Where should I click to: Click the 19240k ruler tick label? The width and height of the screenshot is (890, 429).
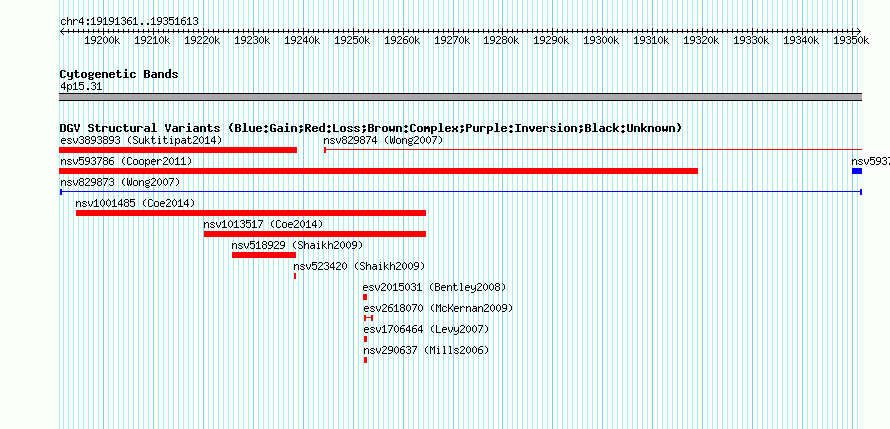tap(303, 40)
